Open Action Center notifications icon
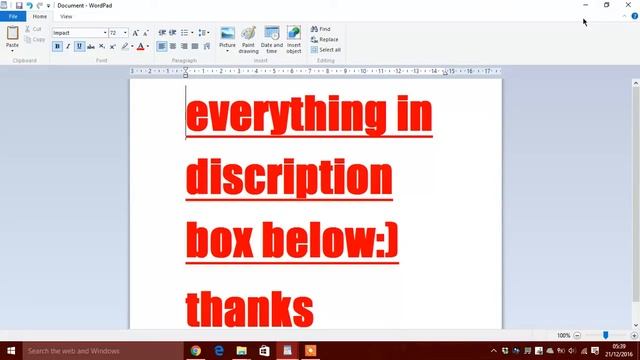Screen dimensions: 640x360 (595, 351)
